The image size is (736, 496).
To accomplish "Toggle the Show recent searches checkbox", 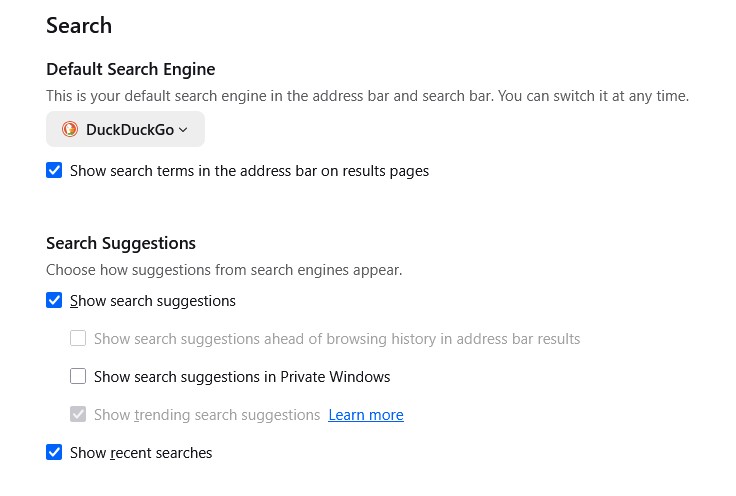I will pyautogui.click(x=54, y=453).
